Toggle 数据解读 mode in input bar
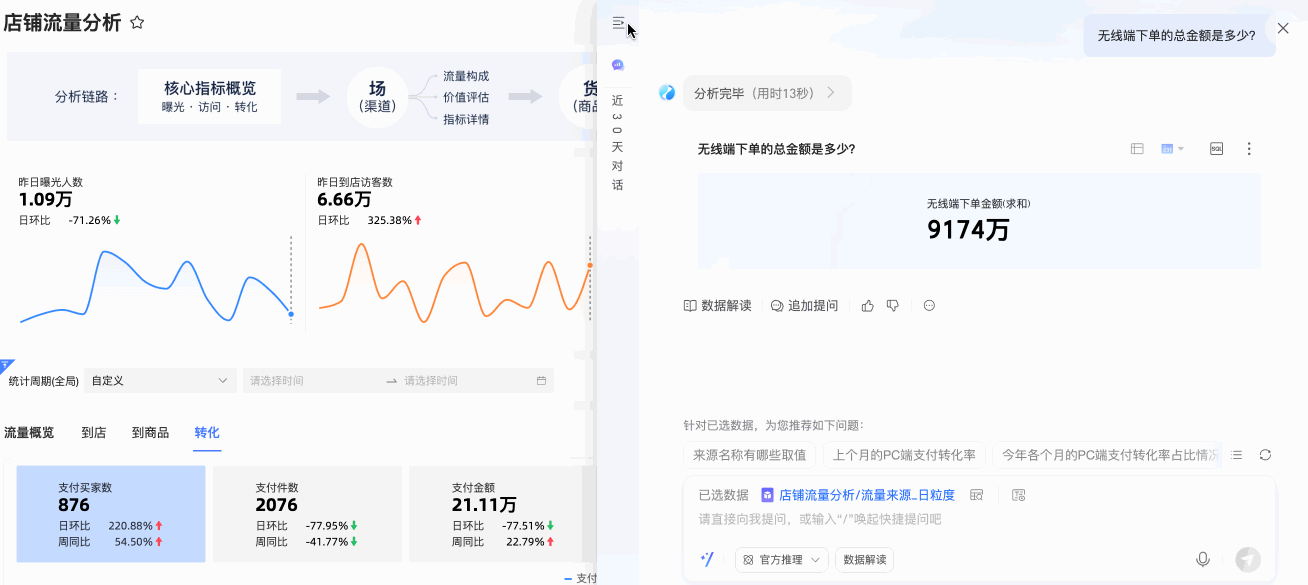The image size is (1308, 585). point(864,560)
